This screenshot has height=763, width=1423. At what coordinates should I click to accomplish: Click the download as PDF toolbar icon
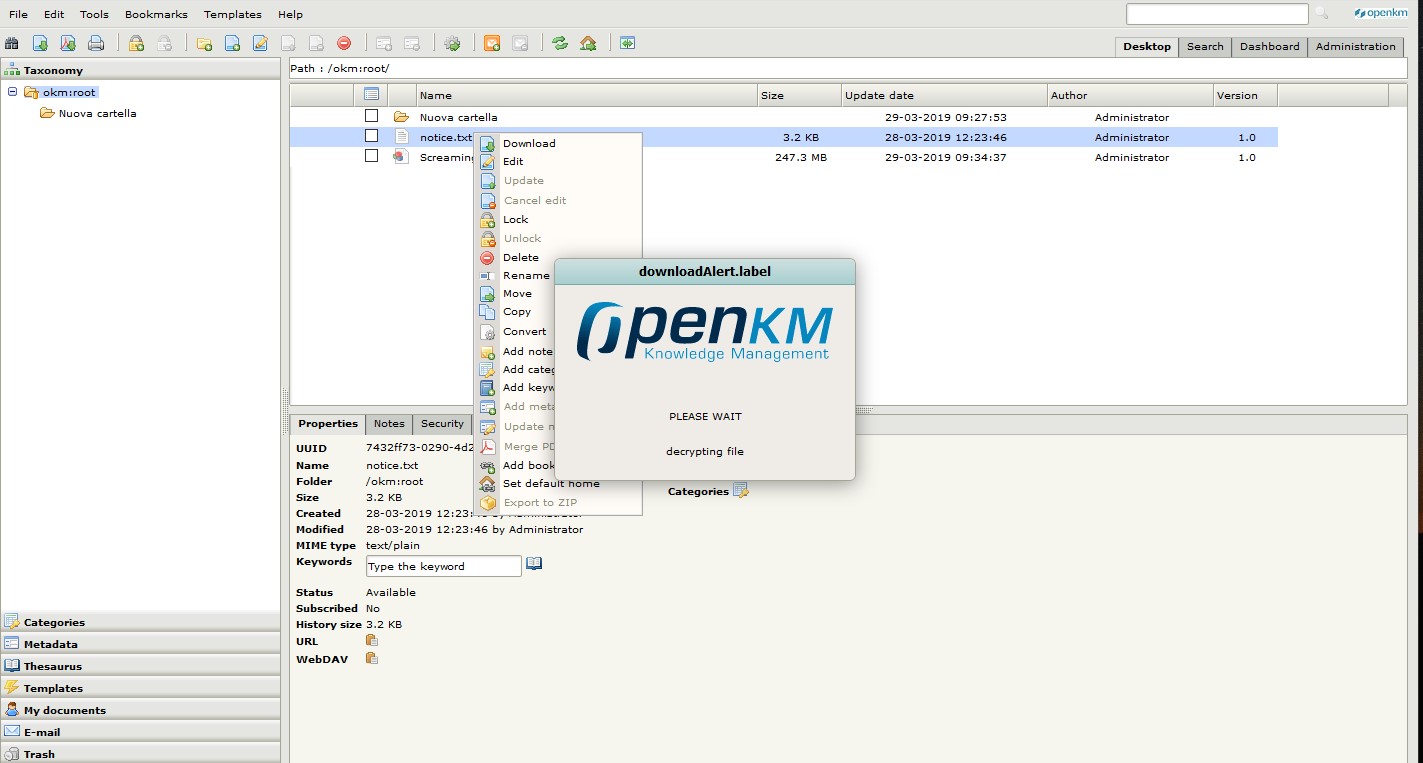68,43
